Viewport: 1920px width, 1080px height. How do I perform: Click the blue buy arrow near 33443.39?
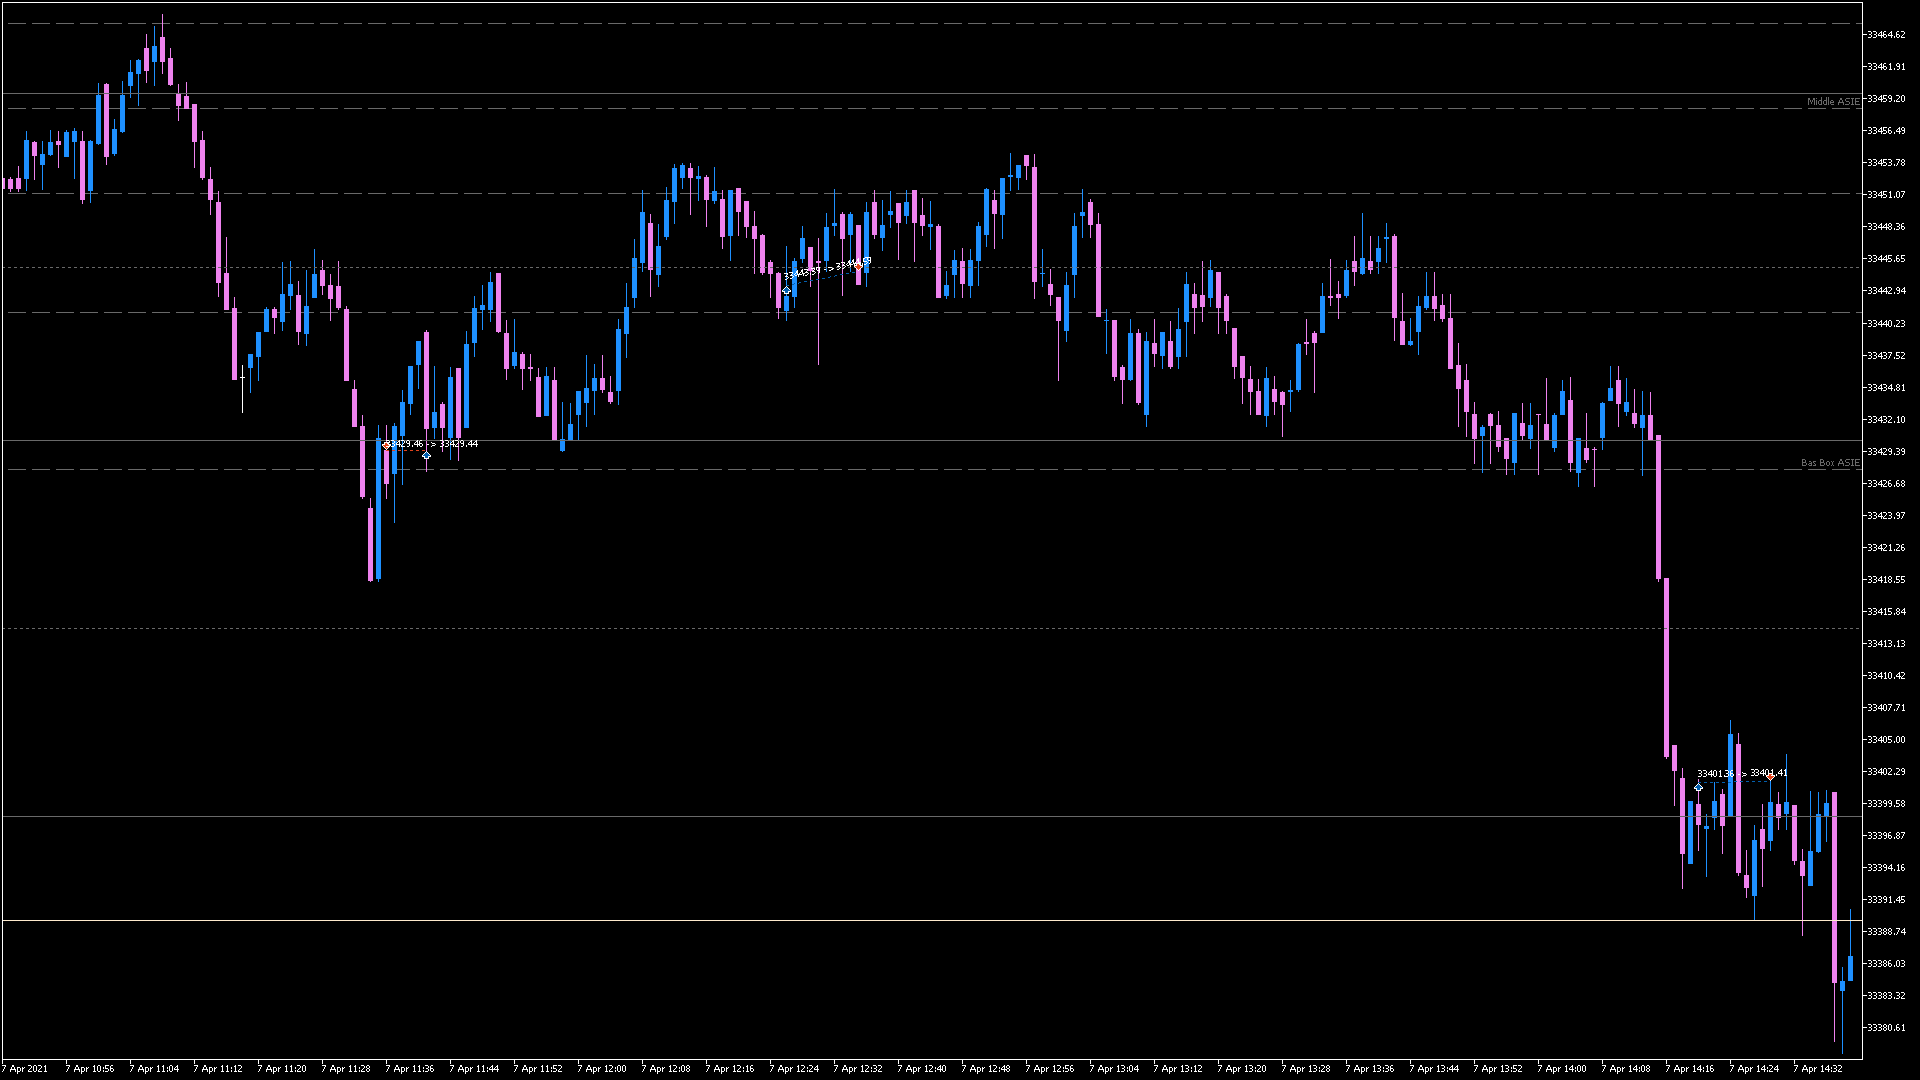[x=786, y=291]
